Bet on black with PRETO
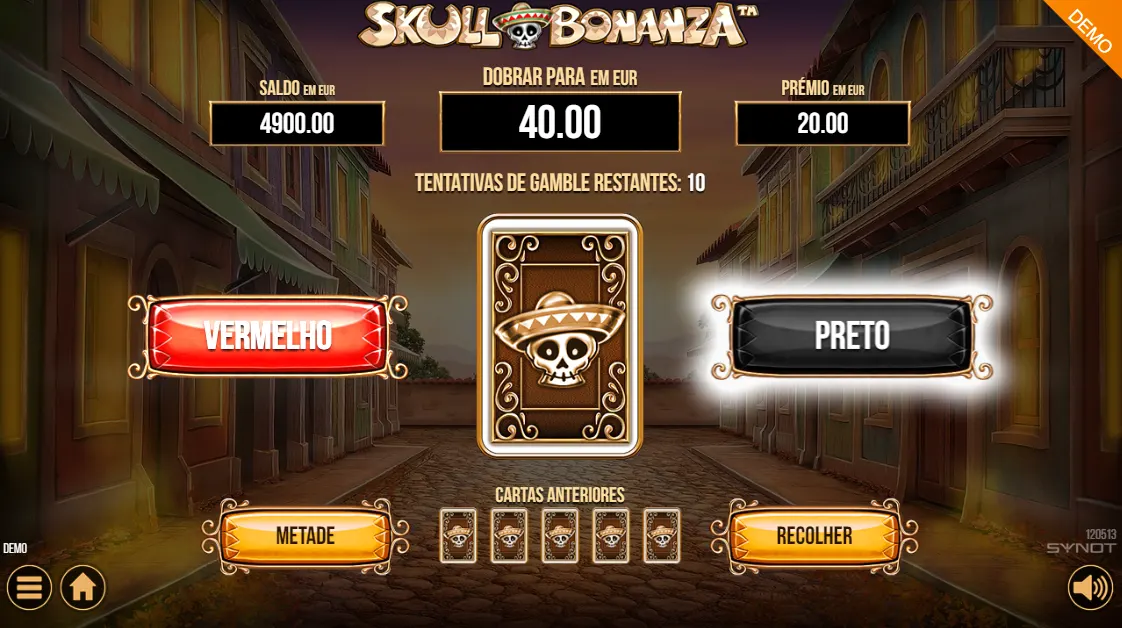The width and height of the screenshot is (1122, 628). (852, 335)
